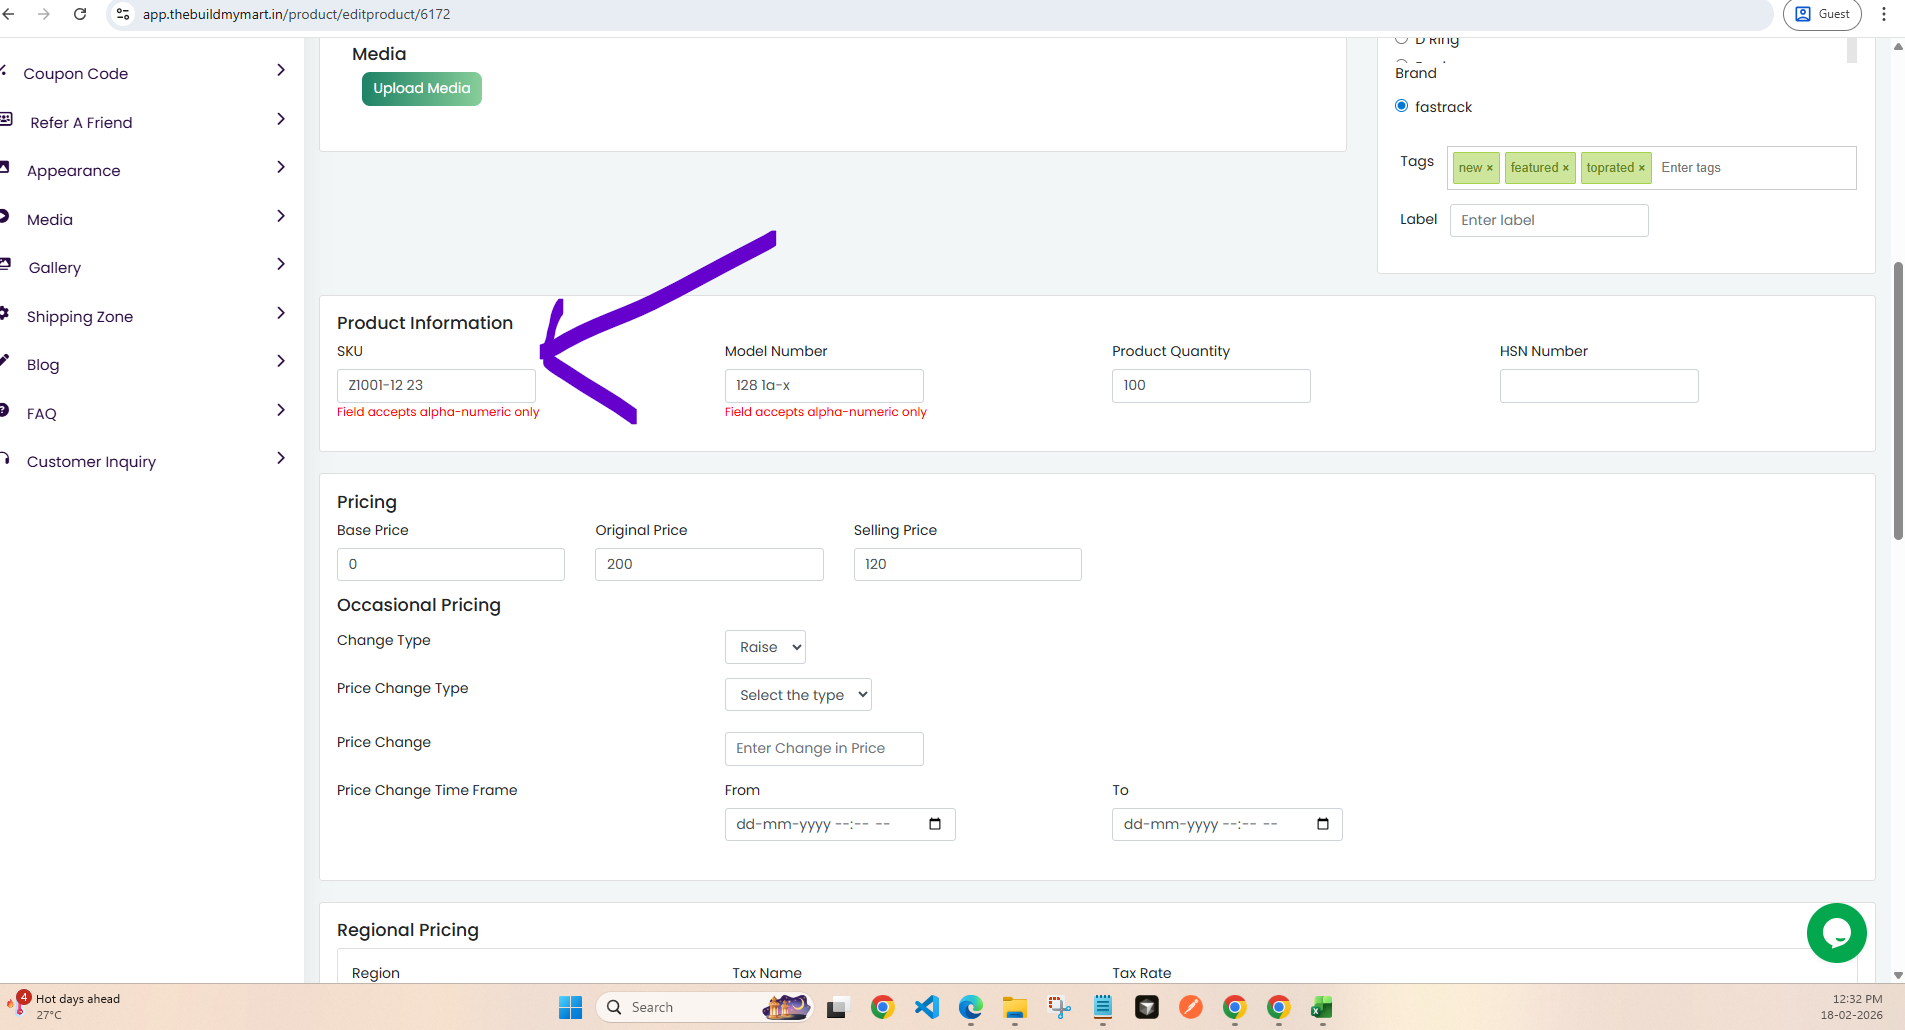Go forward in browser history
The height and width of the screenshot is (1030, 1905).
(x=43, y=14)
